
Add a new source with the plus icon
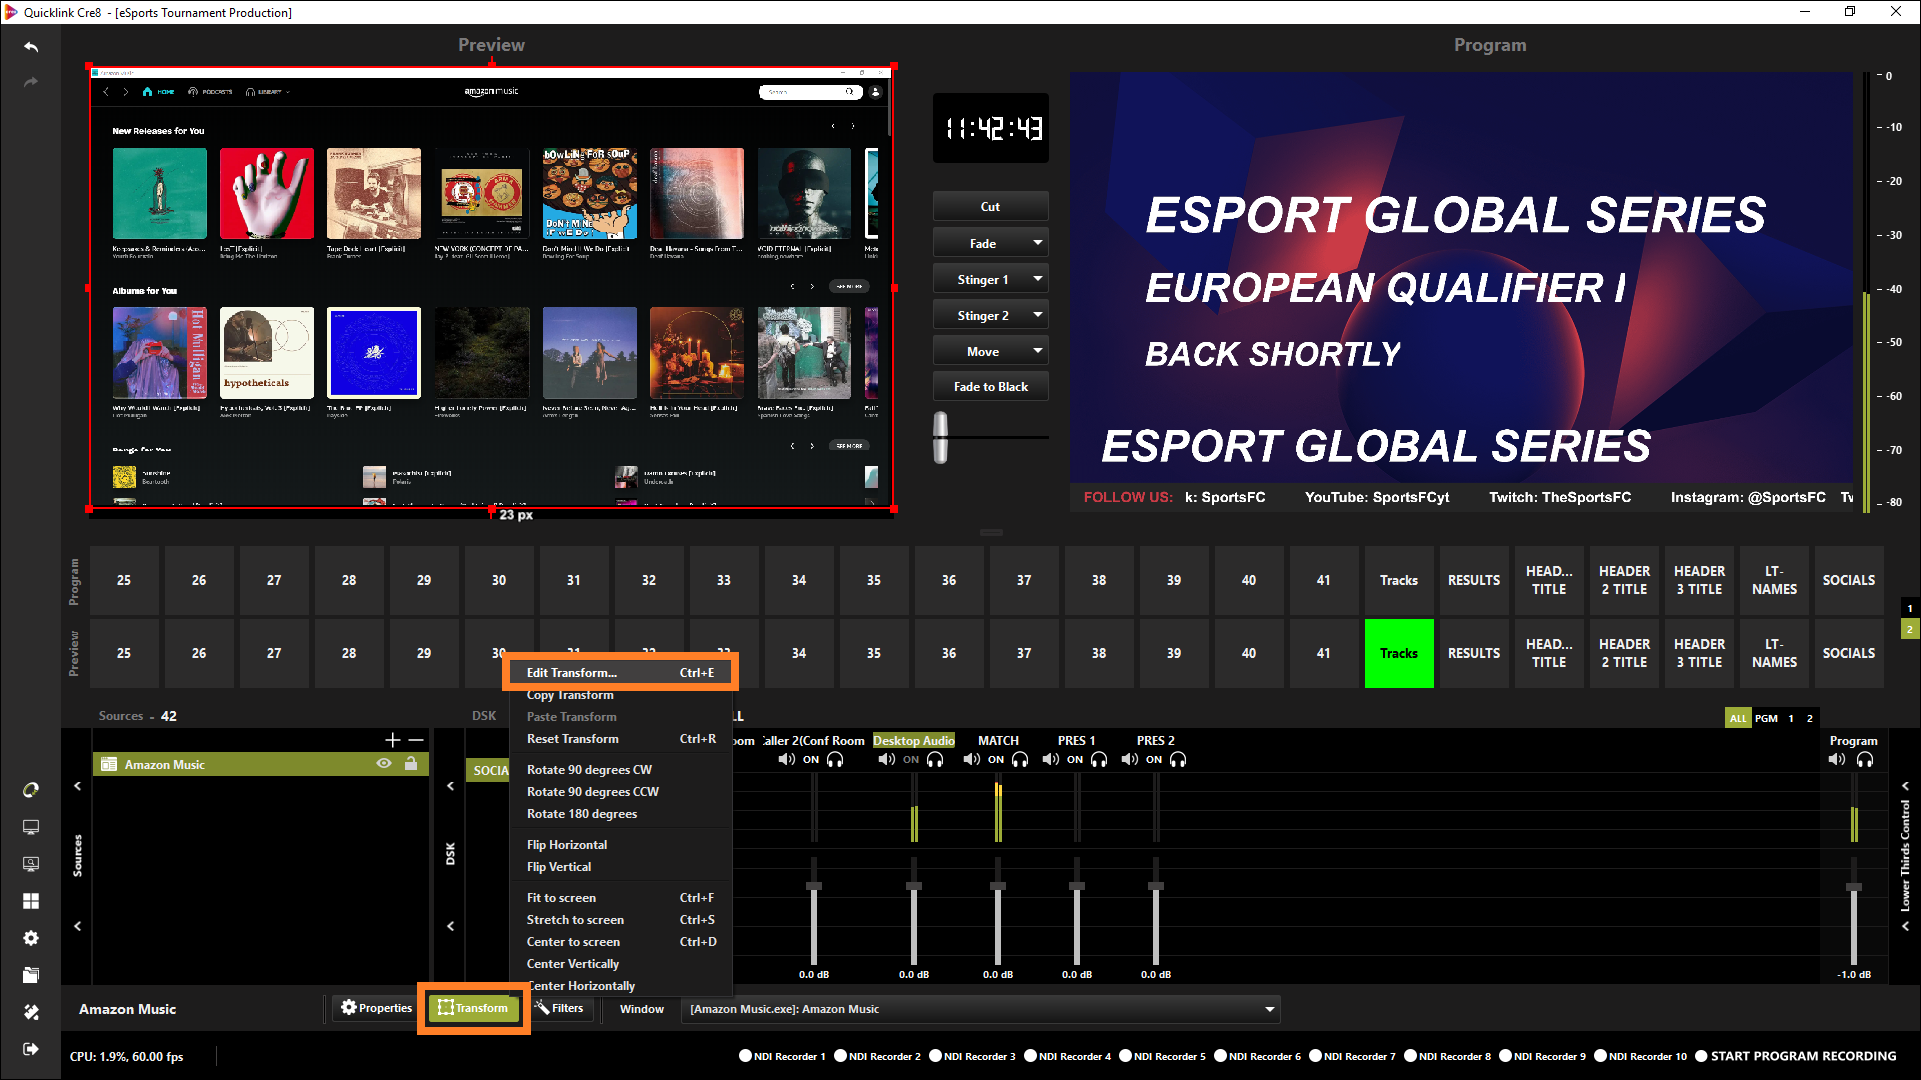coord(393,740)
